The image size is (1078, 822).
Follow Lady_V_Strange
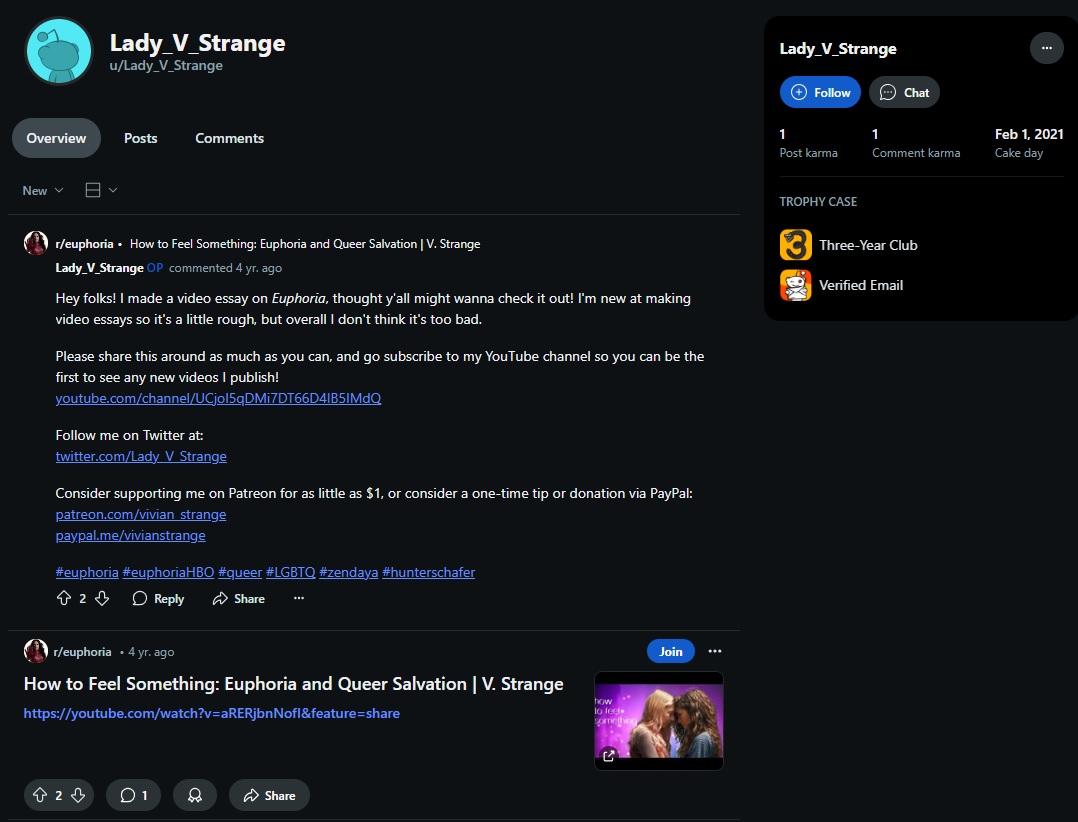tap(820, 92)
